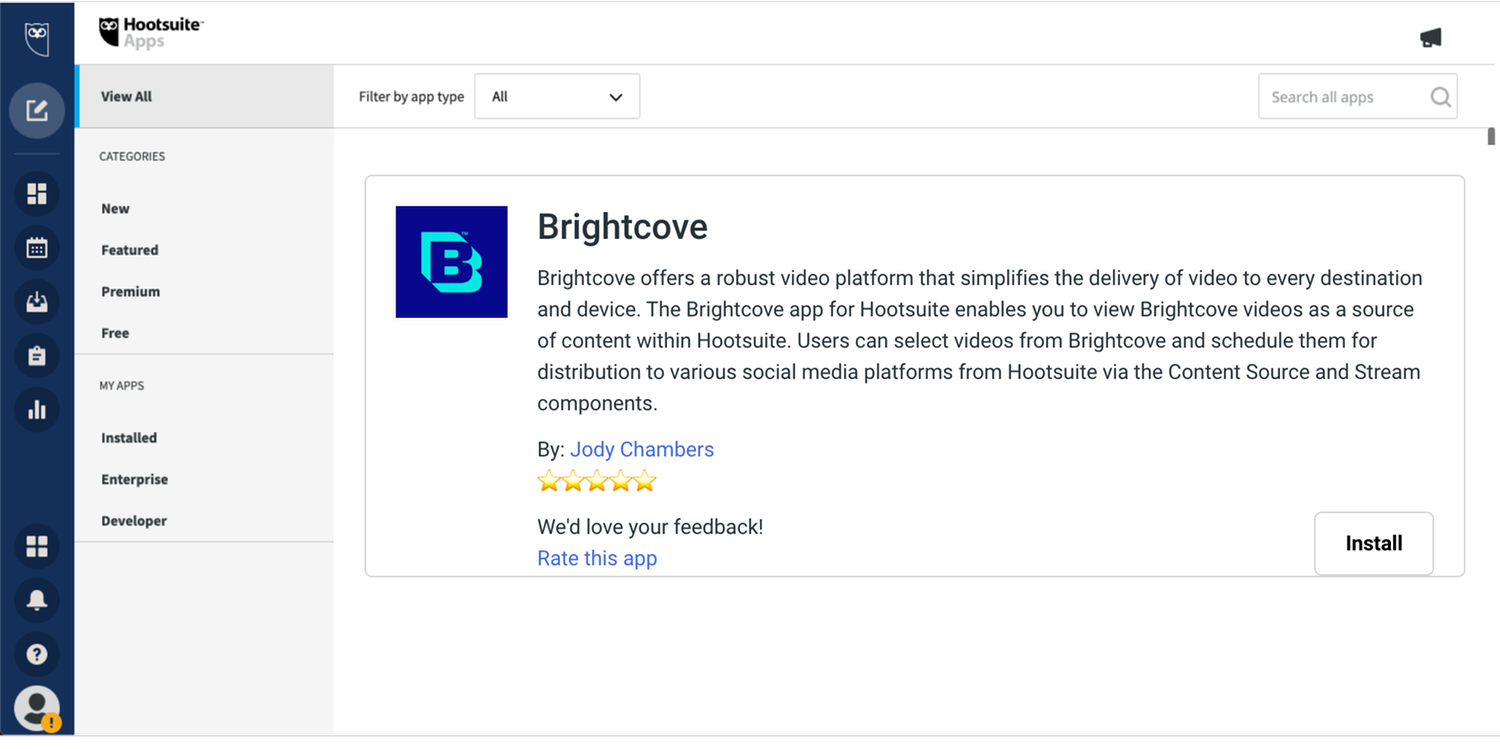Open the Help question mark icon

[x=37, y=654]
